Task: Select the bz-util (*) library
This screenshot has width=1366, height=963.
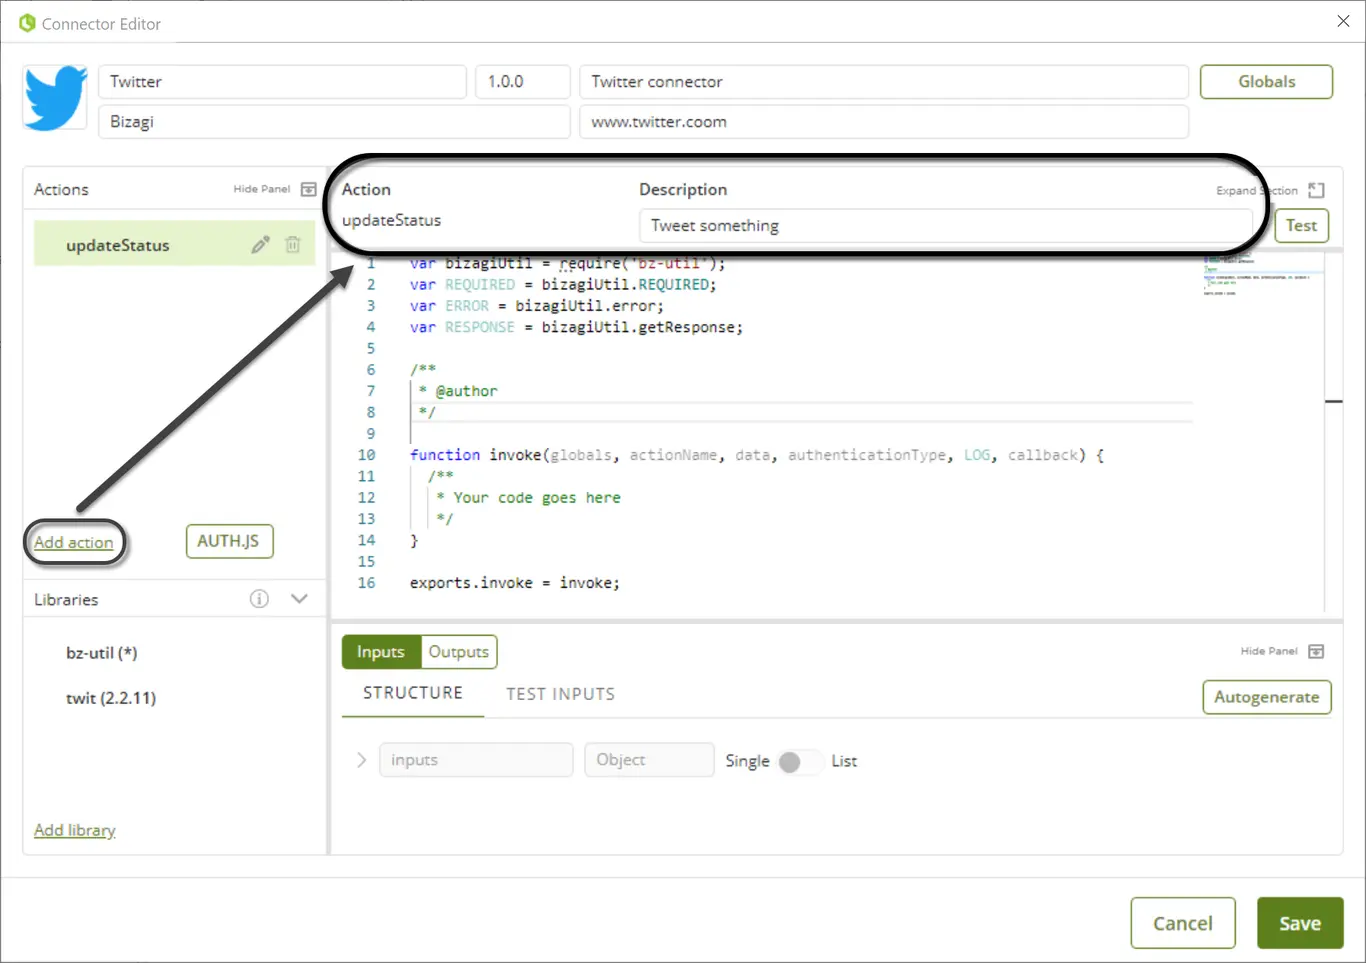Action: 101,653
